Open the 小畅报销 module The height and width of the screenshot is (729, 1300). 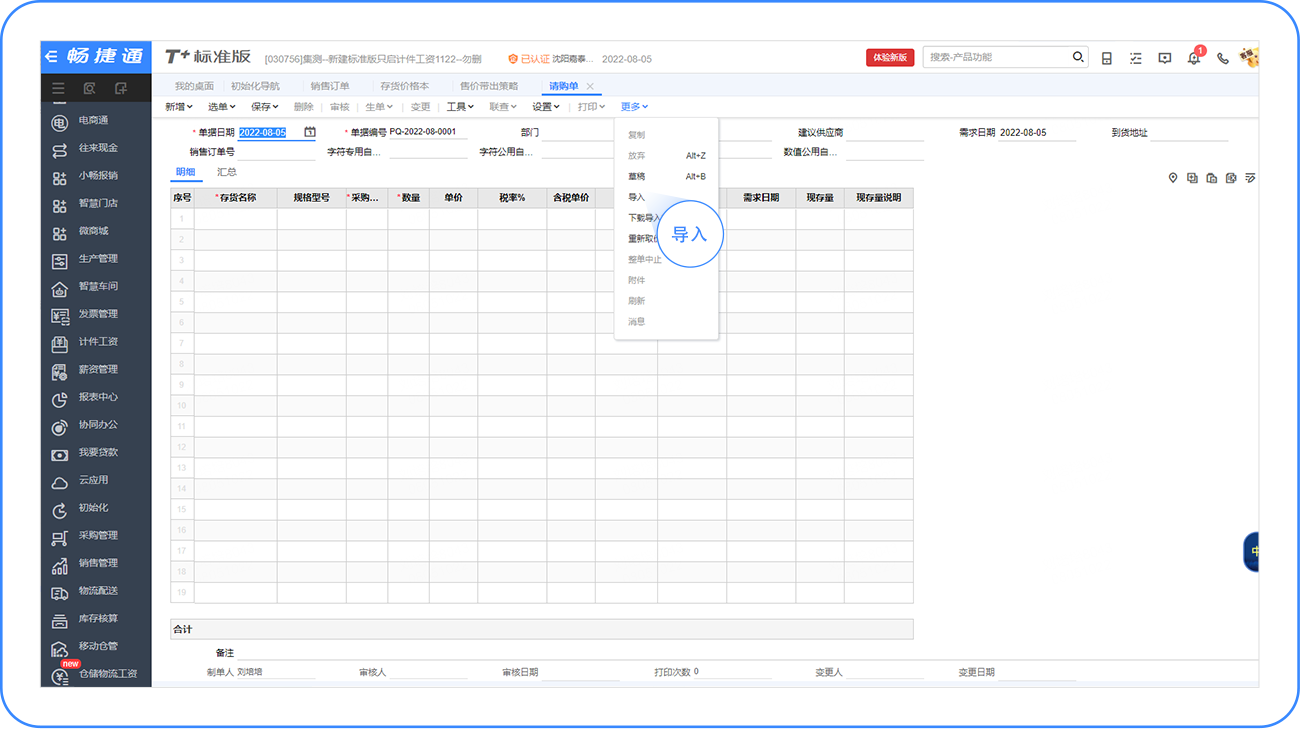pos(96,176)
